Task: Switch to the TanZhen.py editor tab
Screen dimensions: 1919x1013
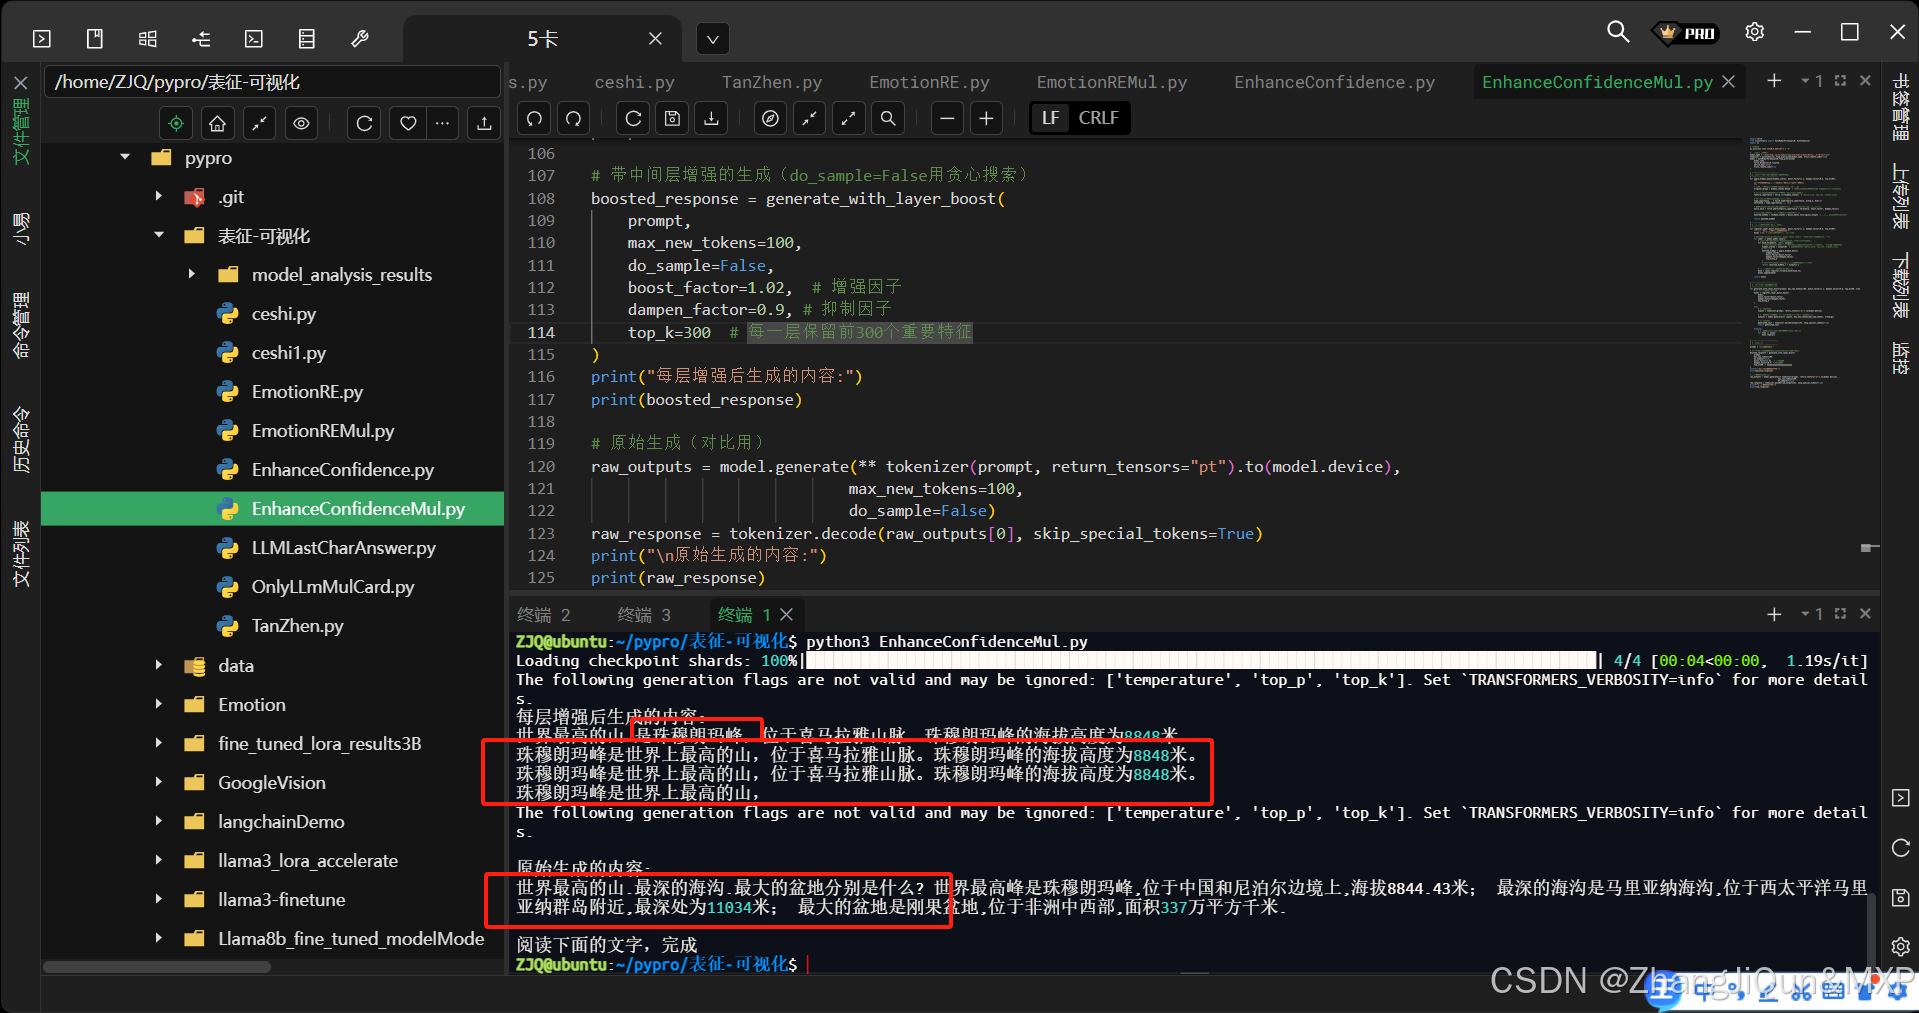Action: [x=772, y=82]
